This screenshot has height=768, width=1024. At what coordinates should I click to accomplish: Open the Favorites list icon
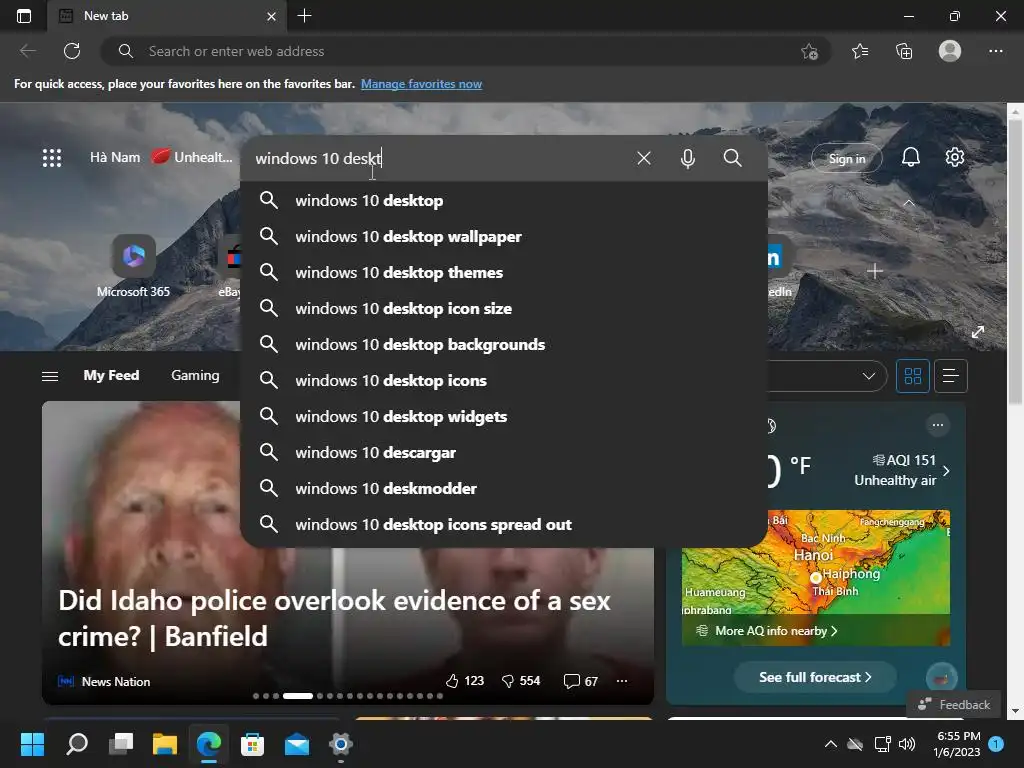pos(860,51)
